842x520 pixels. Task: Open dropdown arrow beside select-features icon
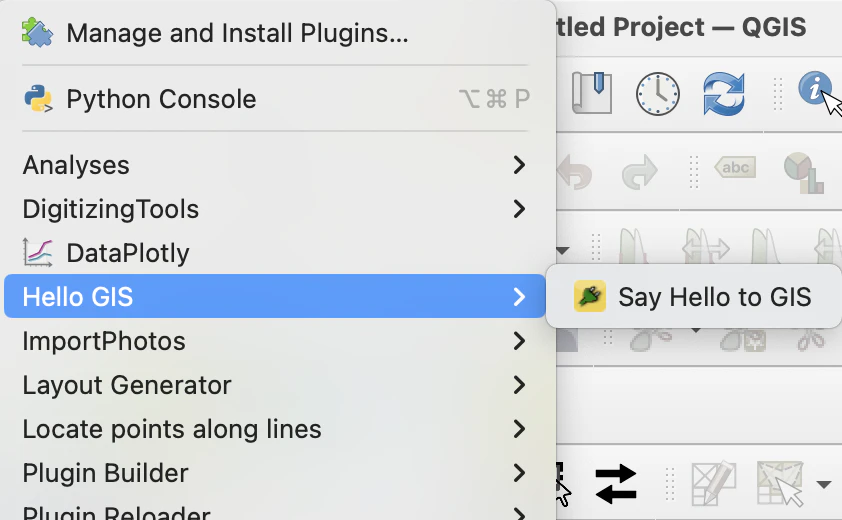[824, 485]
